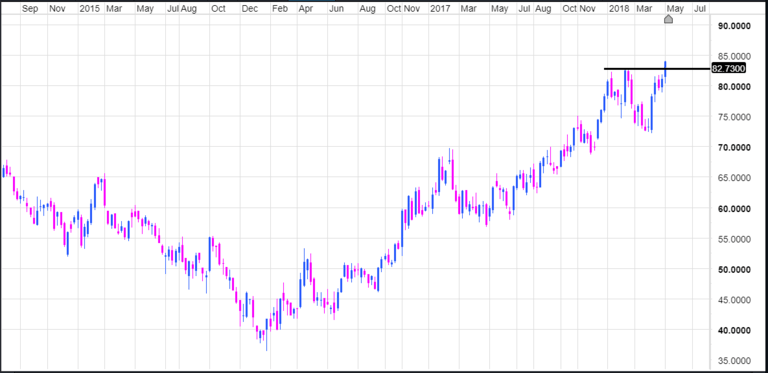This screenshot has height=373, width=768.
Task: Click the Sep label on the time axis
Action: (x=30, y=9)
